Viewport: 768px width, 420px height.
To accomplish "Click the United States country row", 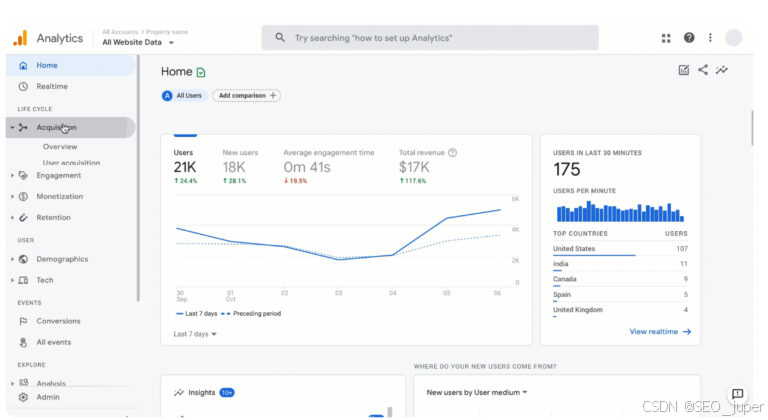I will [x=620, y=249].
